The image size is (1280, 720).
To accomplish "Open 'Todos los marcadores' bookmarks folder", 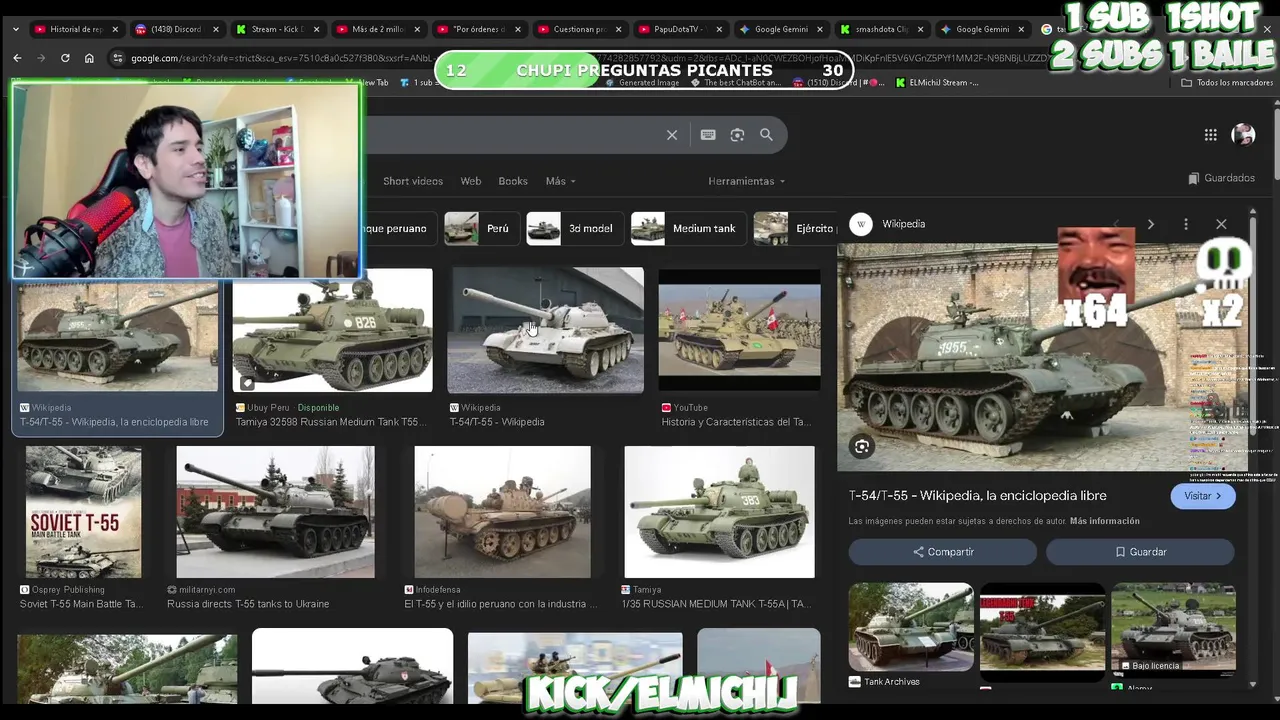I will [1227, 83].
